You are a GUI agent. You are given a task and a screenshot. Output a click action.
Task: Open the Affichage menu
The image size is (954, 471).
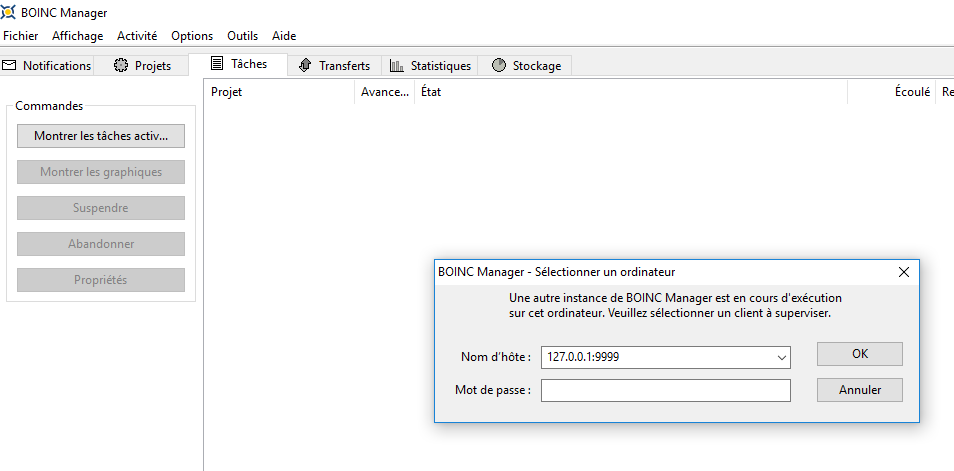pos(77,36)
